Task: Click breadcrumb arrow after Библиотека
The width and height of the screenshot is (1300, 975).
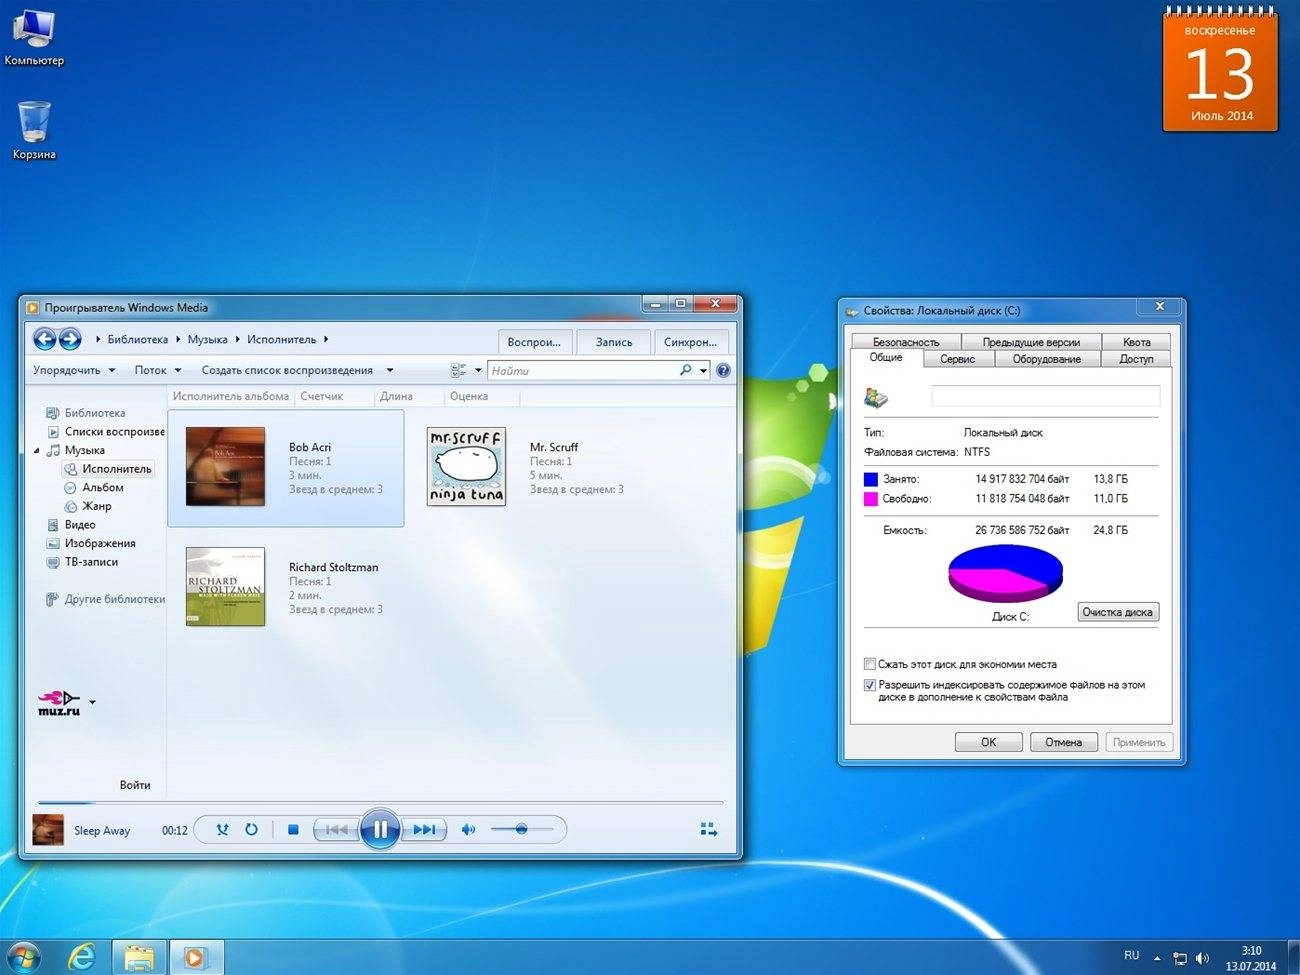Action: pos(178,340)
